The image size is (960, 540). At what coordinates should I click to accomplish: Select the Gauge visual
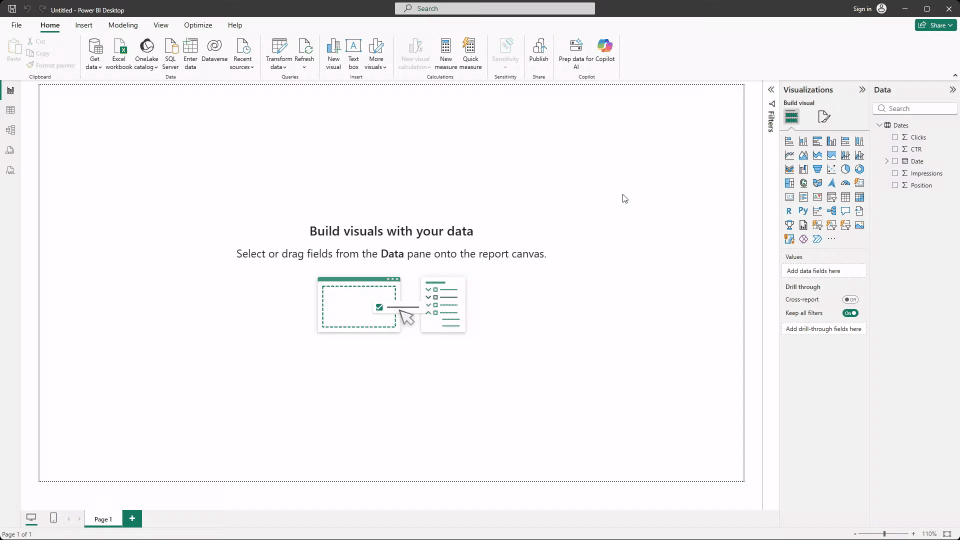click(x=846, y=183)
